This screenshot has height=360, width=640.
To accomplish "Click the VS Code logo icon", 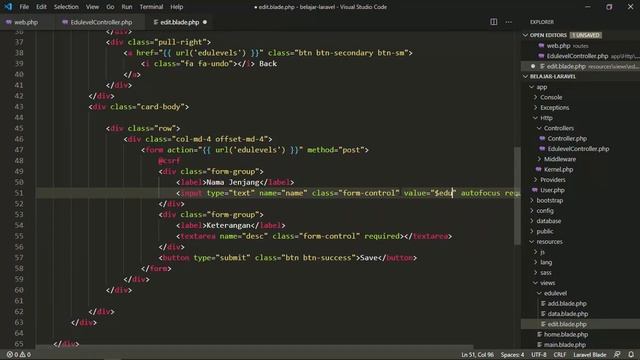I will [x=8, y=7].
